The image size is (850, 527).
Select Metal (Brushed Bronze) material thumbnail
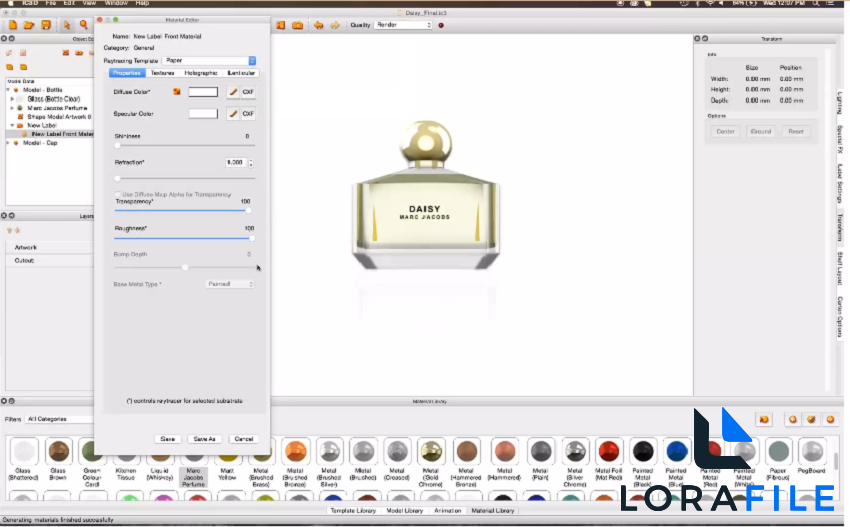[295, 451]
